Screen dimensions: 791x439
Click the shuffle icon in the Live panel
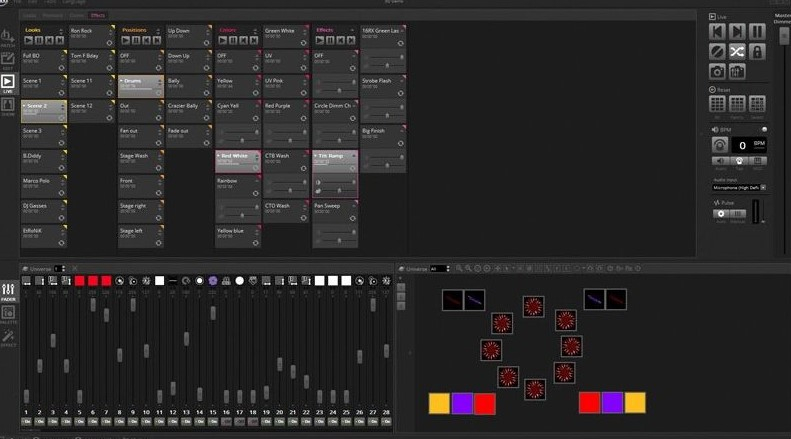(737, 51)
